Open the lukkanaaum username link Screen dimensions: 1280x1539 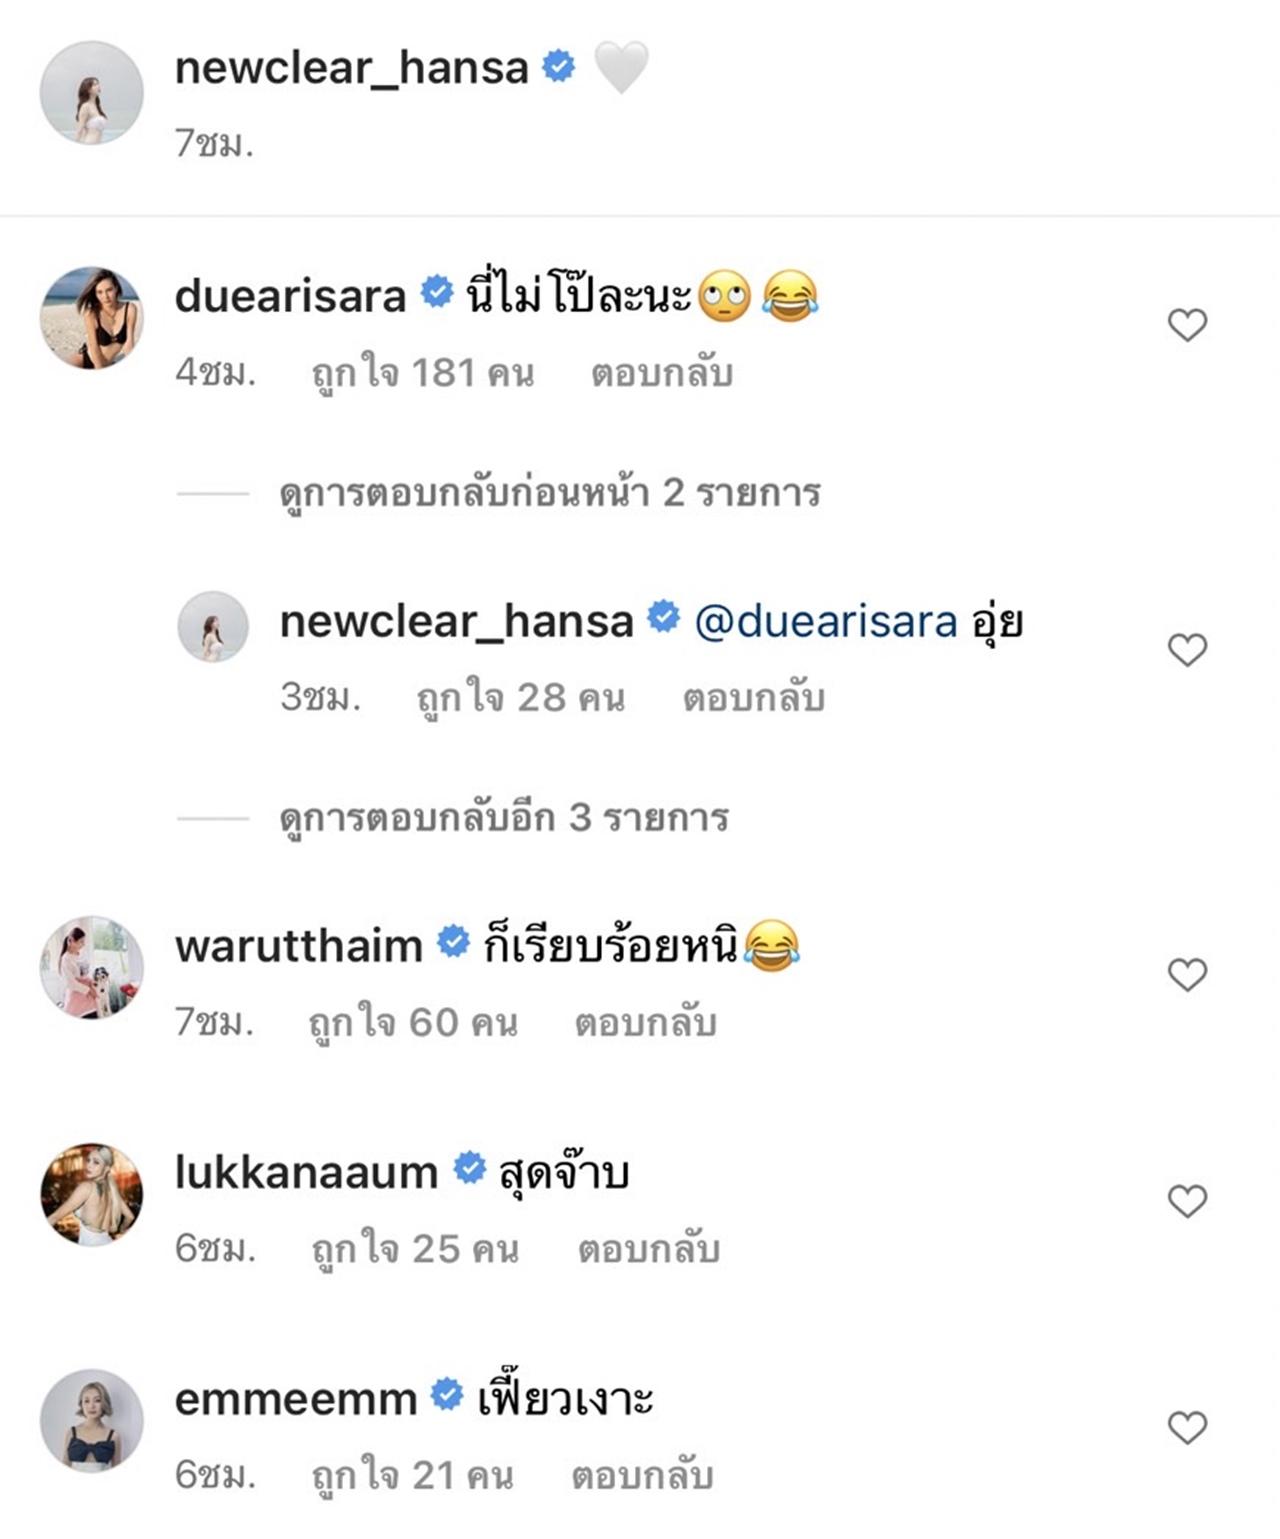pyautogui.click(x=306, y=1172)
